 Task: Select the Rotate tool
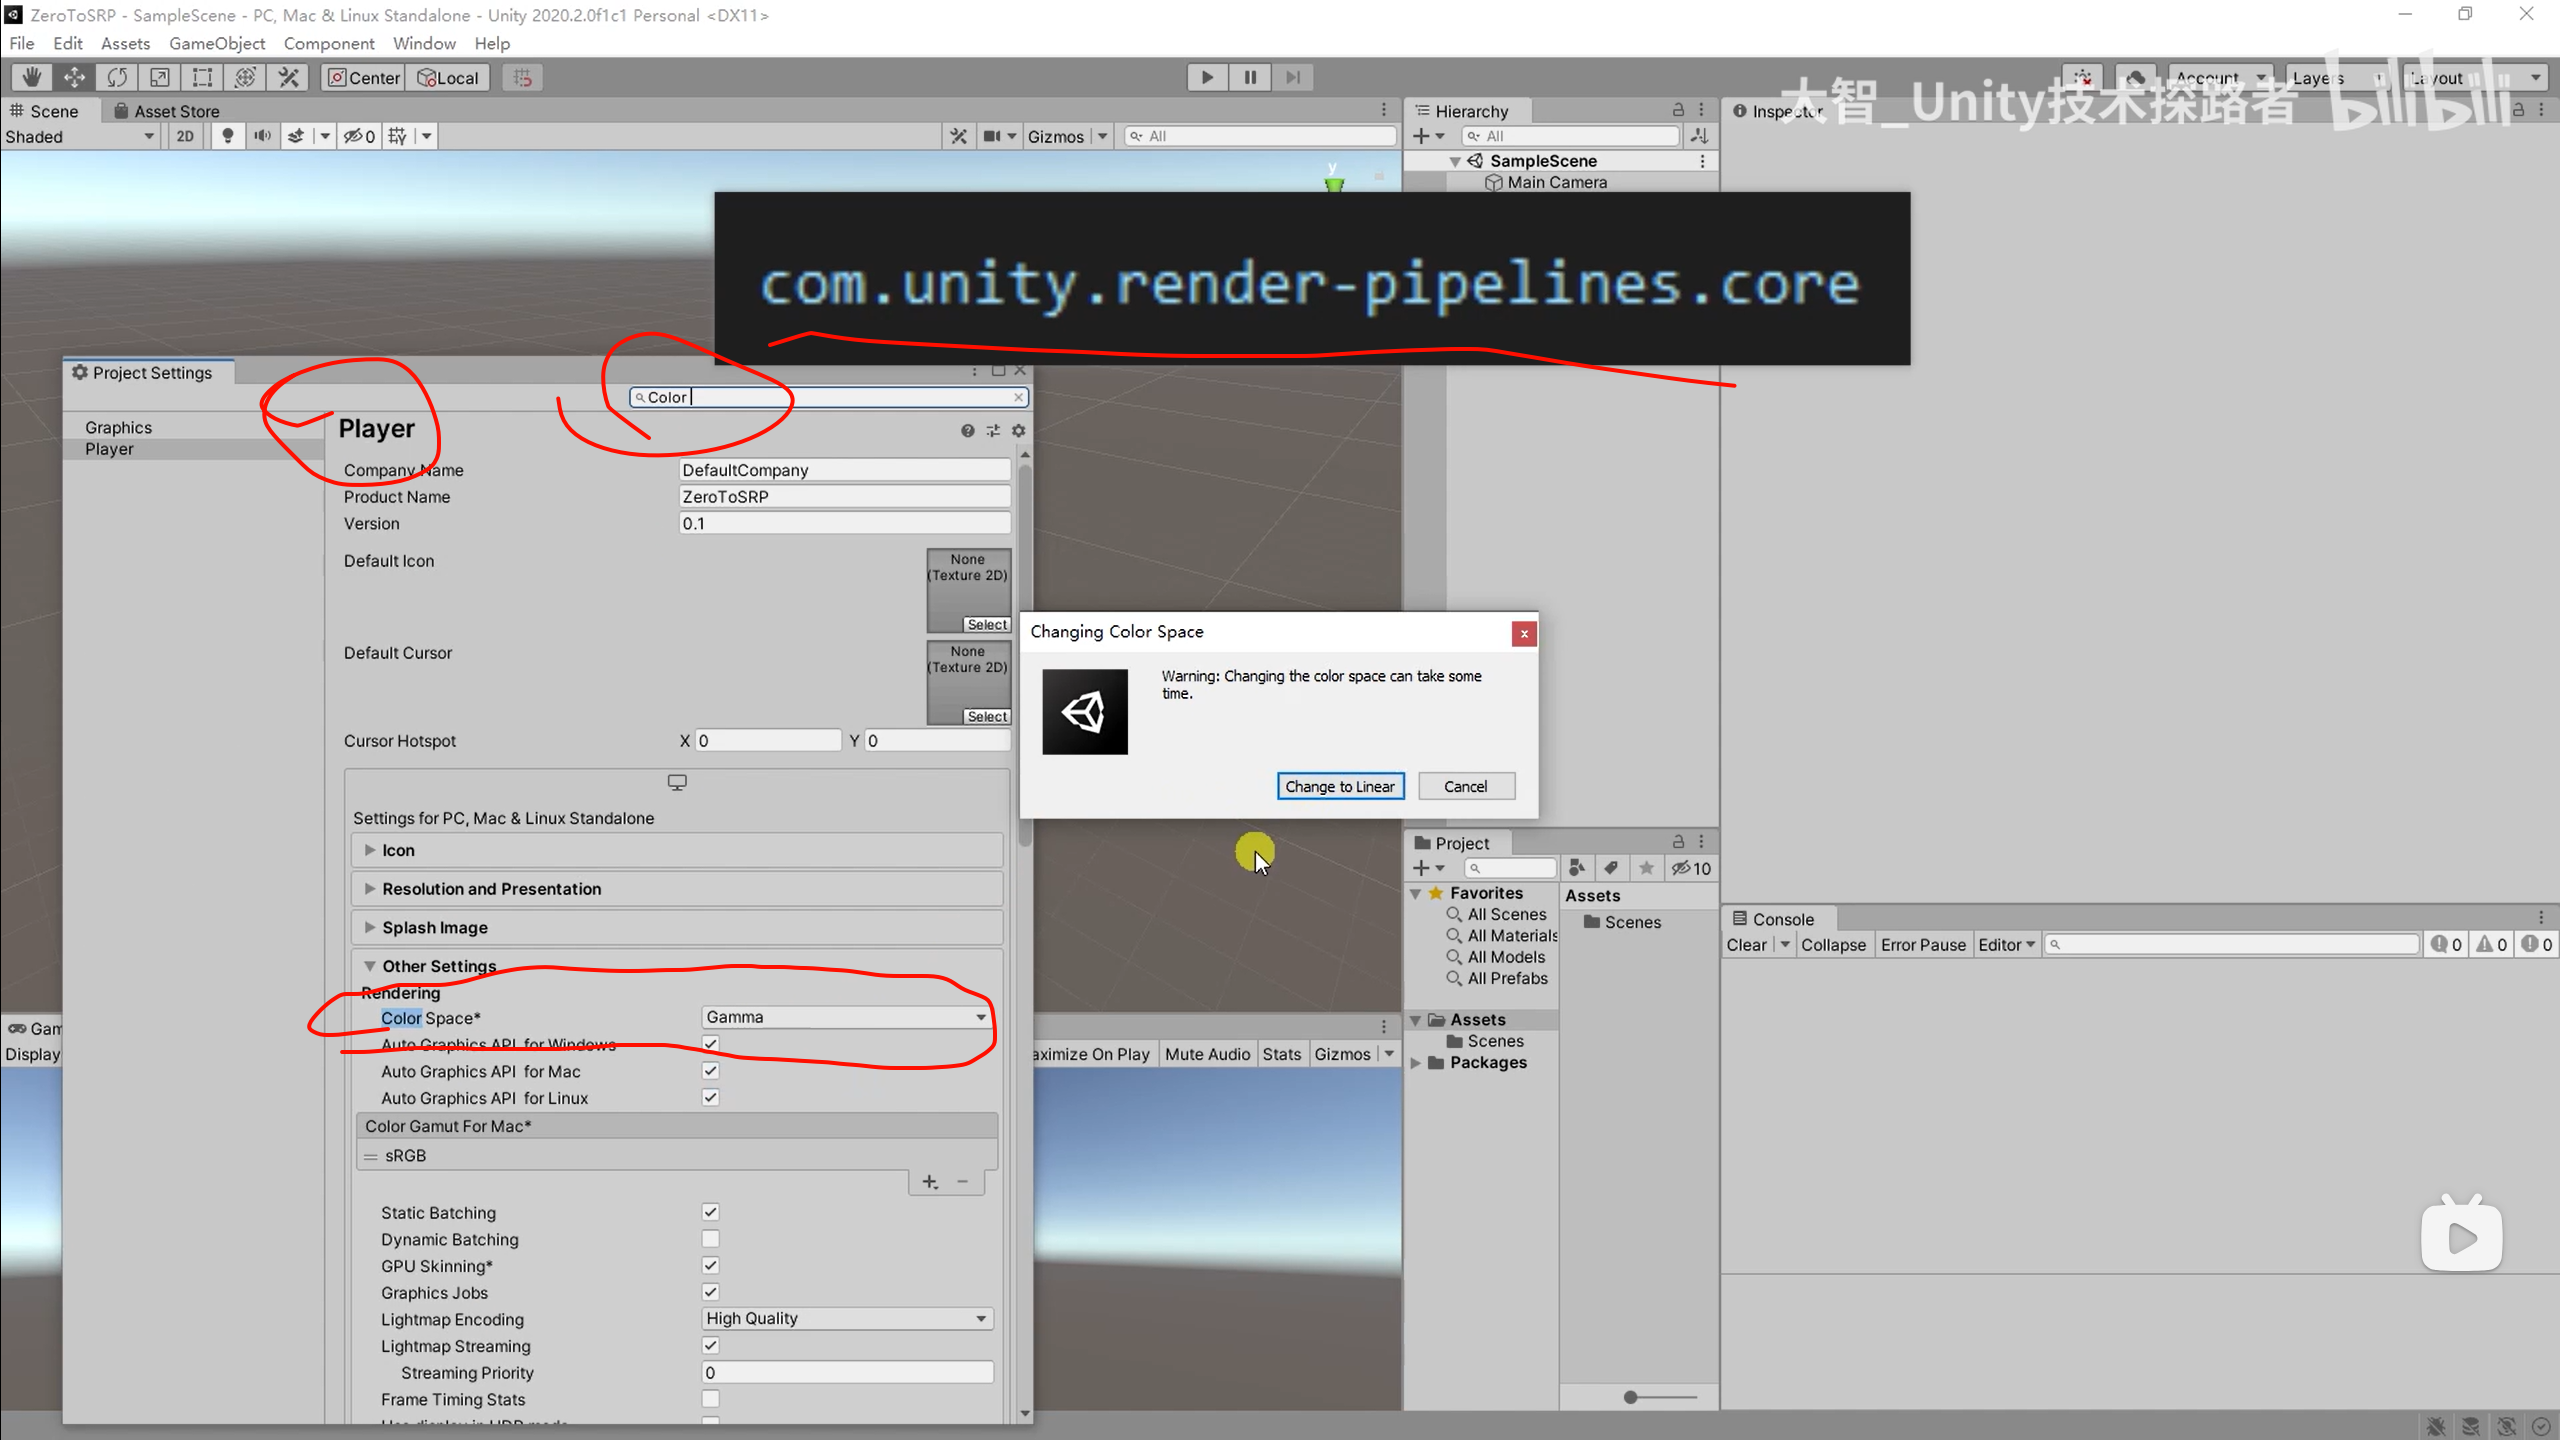click(x=117, y=77)
